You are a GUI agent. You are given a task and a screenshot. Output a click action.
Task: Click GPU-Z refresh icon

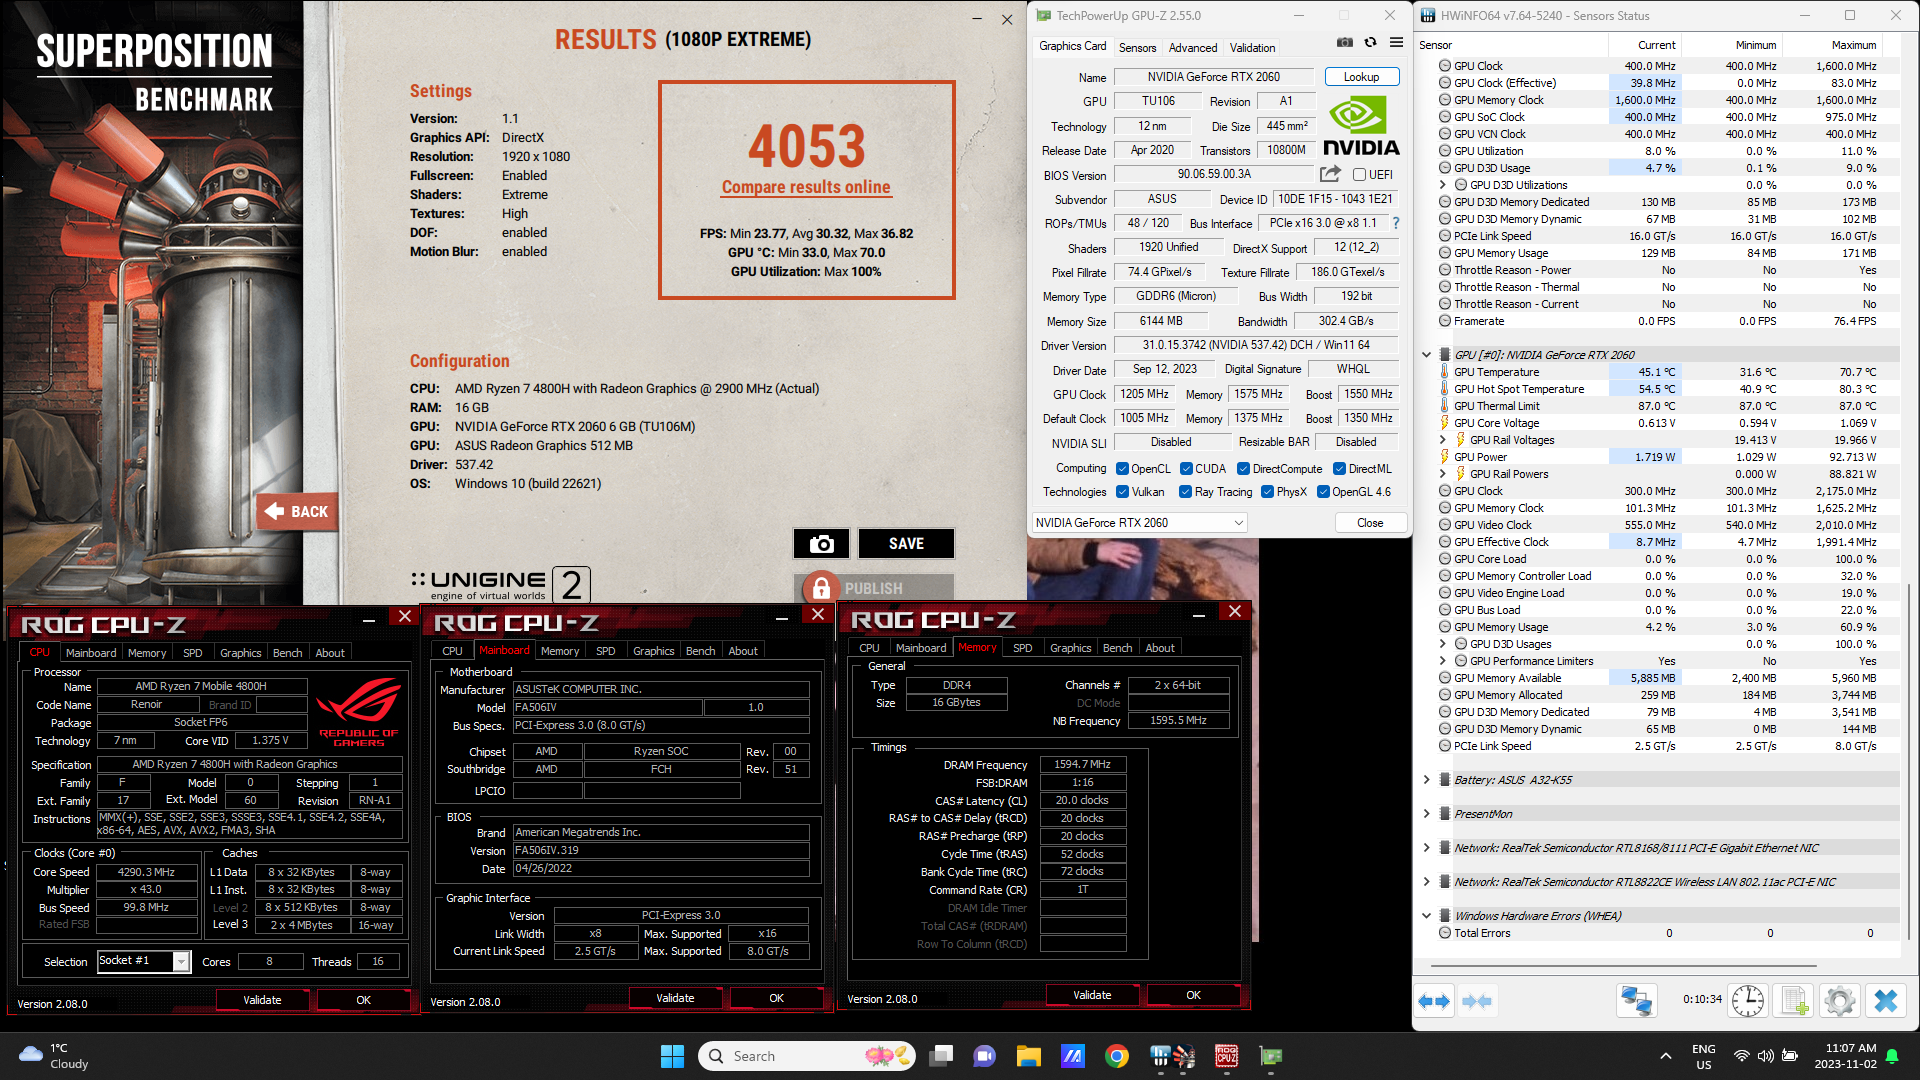click(x=1371, y=42)
